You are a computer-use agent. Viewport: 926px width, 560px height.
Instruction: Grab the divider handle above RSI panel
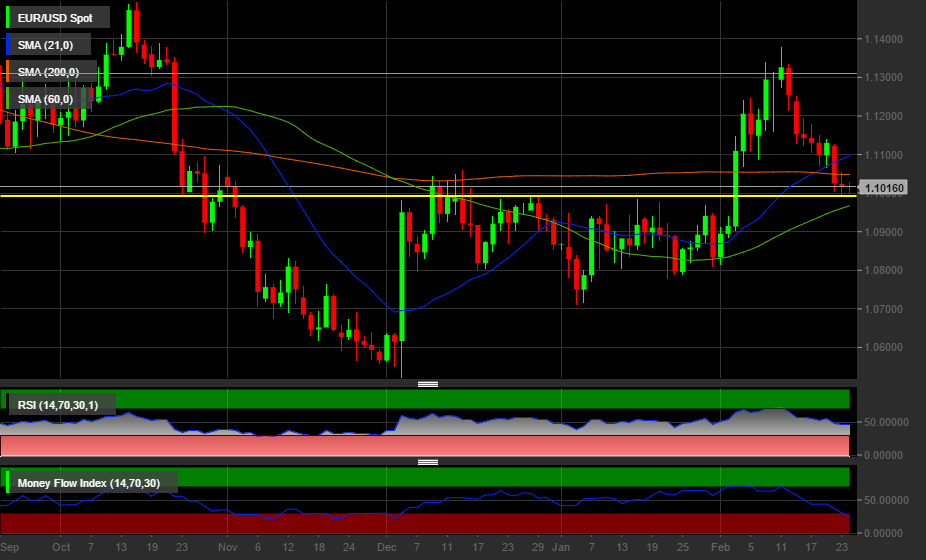(x=428, y=383)
